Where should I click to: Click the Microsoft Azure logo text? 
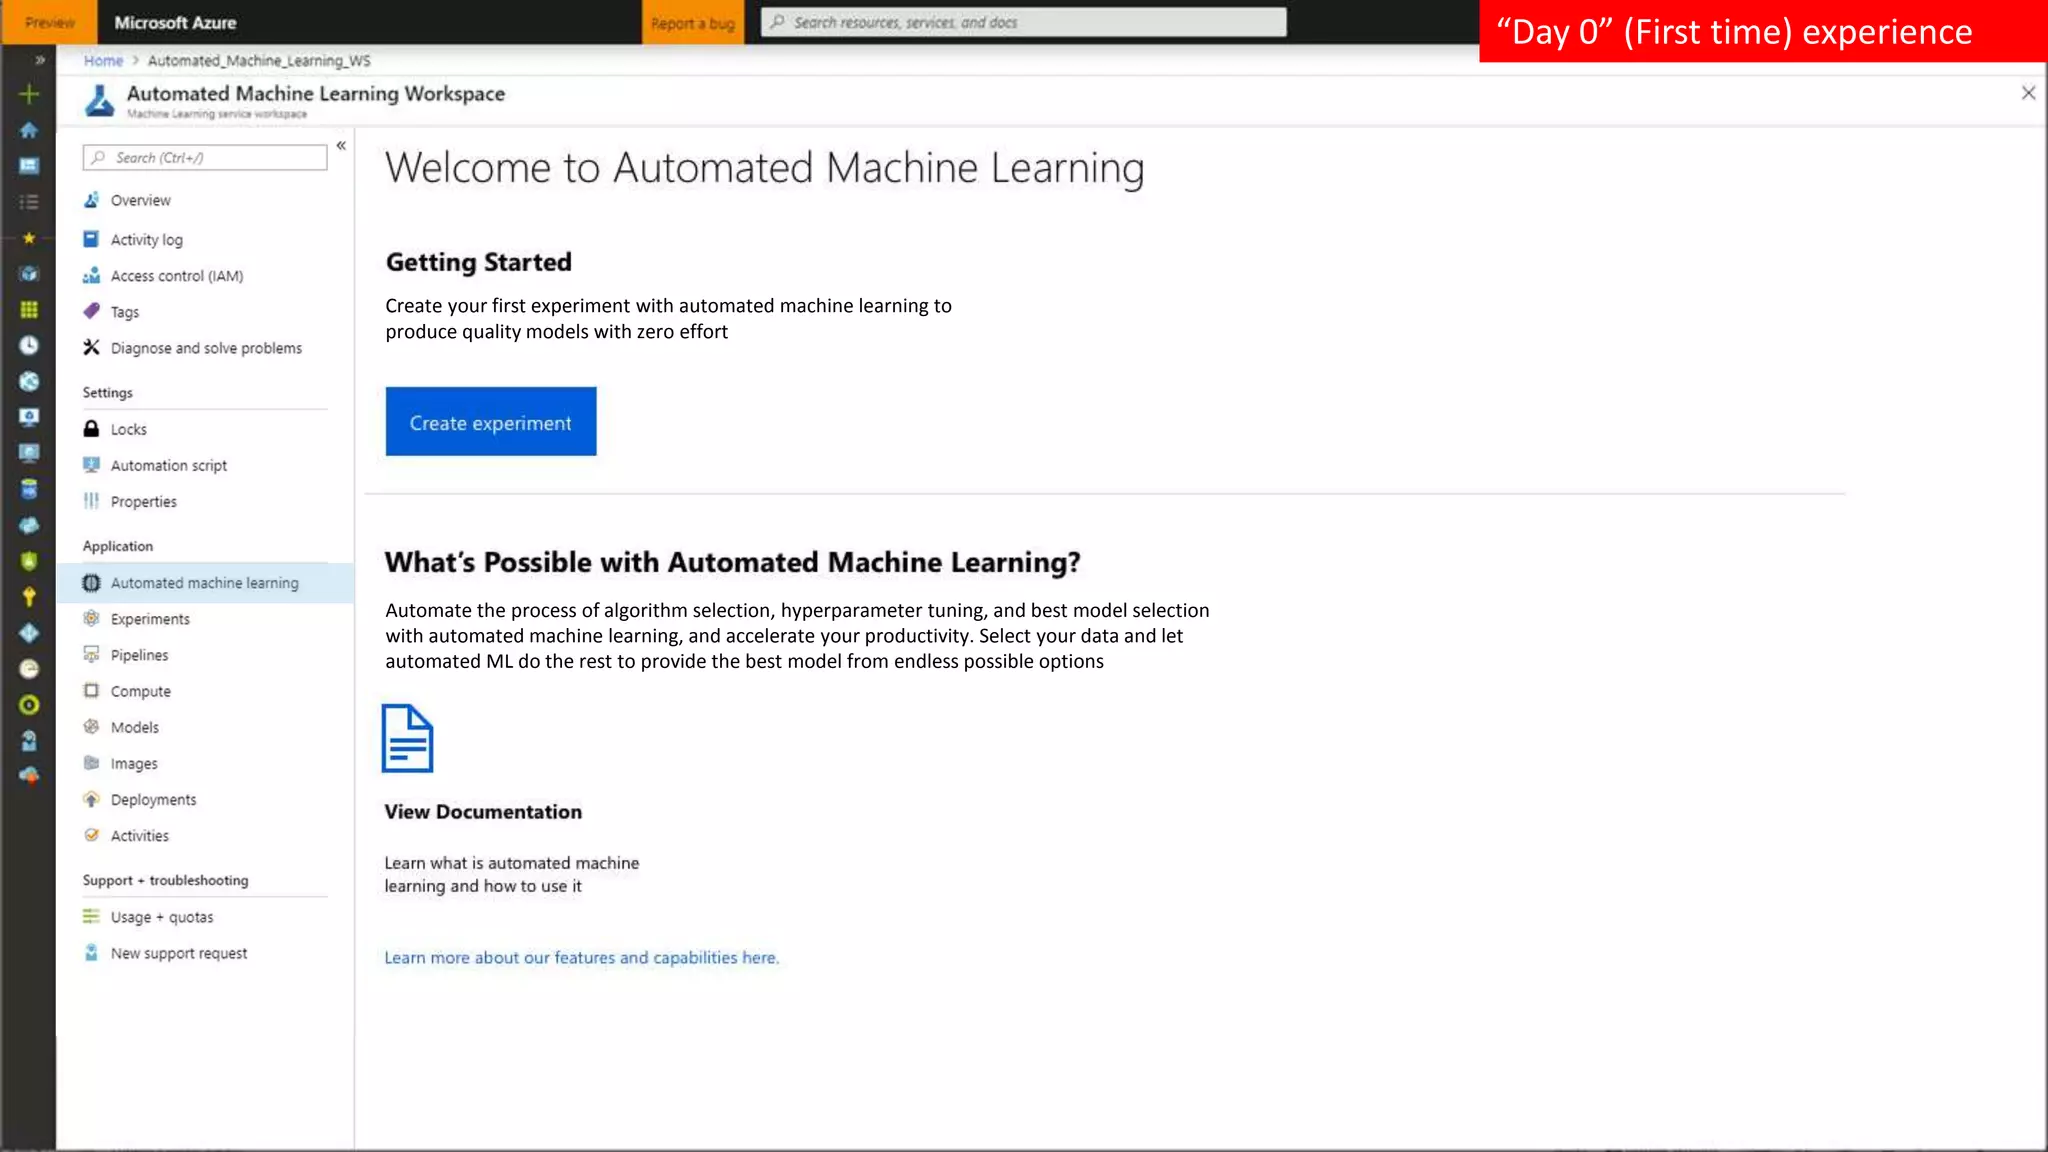click(175, 22)
